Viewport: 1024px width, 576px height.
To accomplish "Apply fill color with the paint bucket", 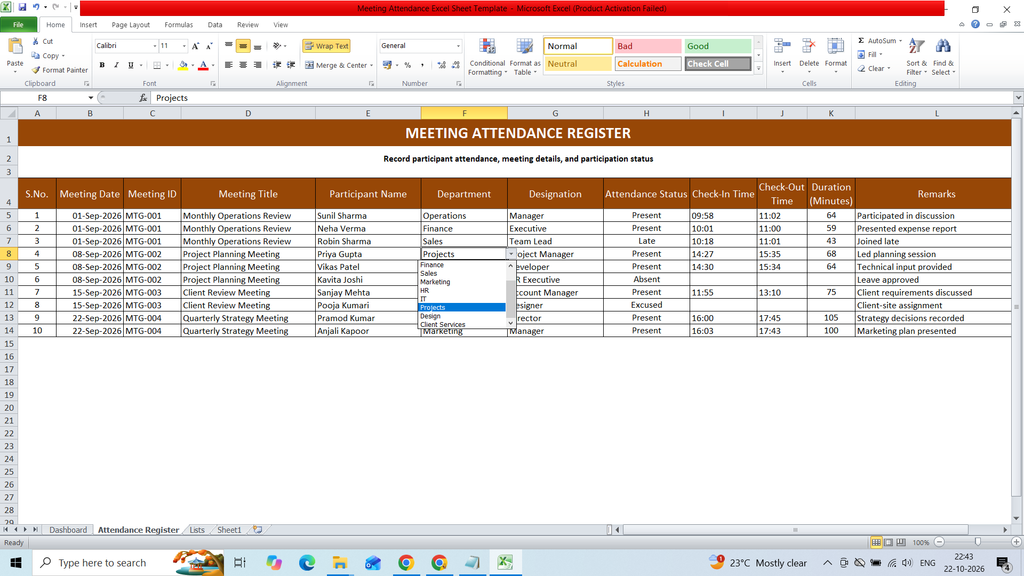I will point(183,65).
